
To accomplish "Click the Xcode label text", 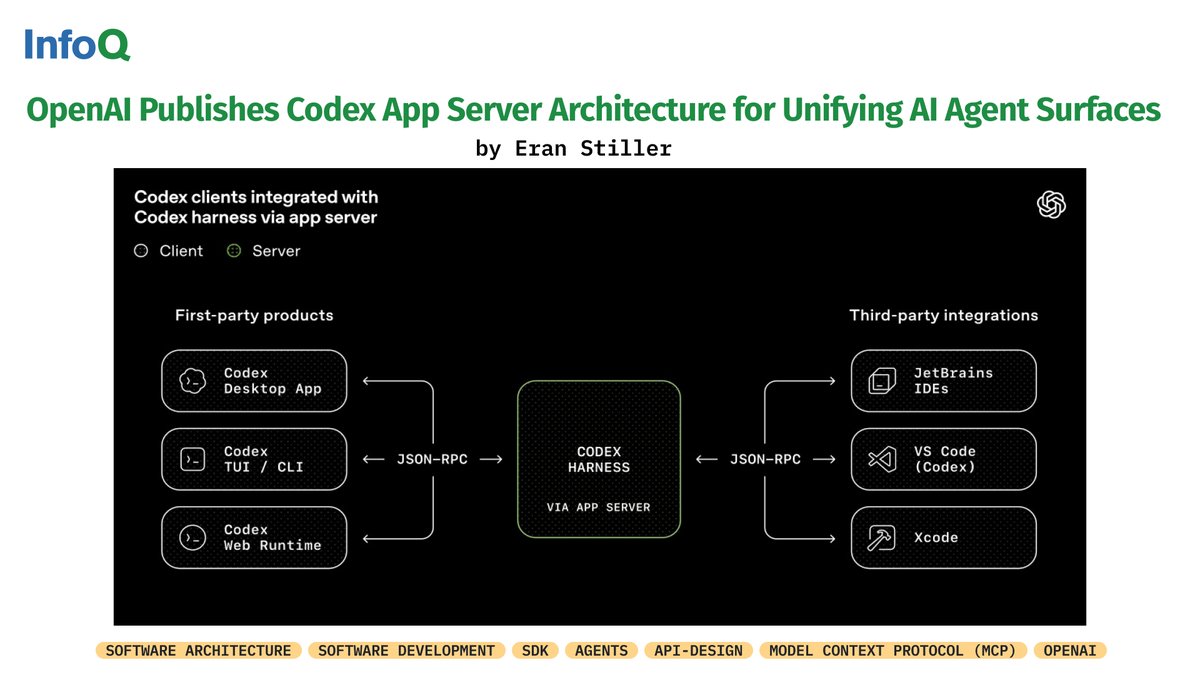I will pos(935,537).
